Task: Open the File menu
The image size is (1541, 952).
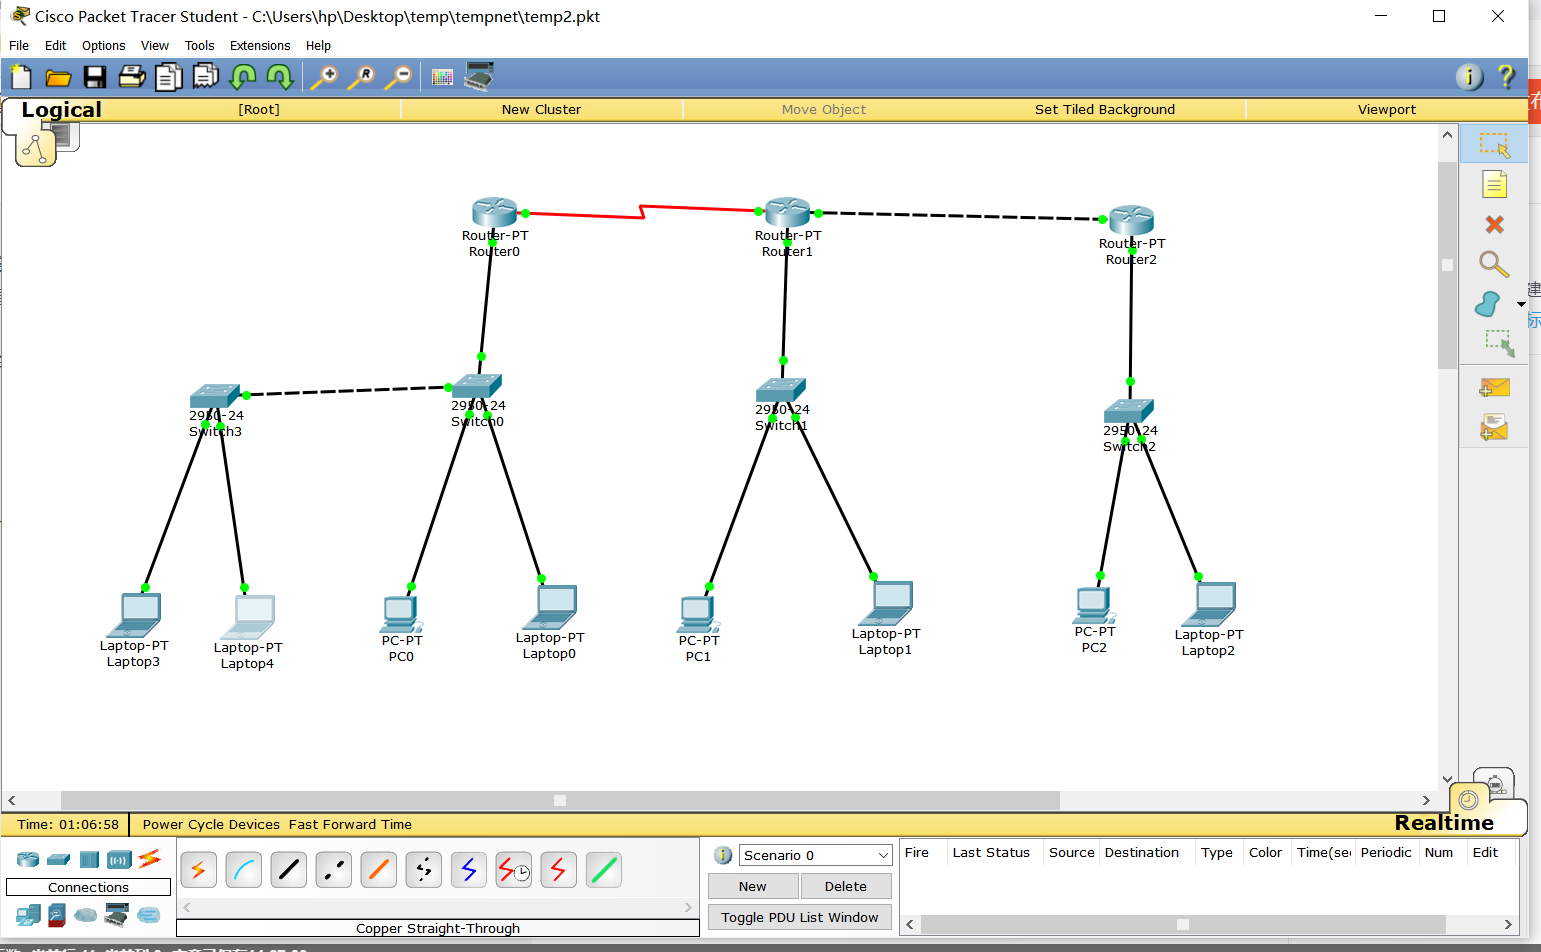Action: [x=19, y=46]
